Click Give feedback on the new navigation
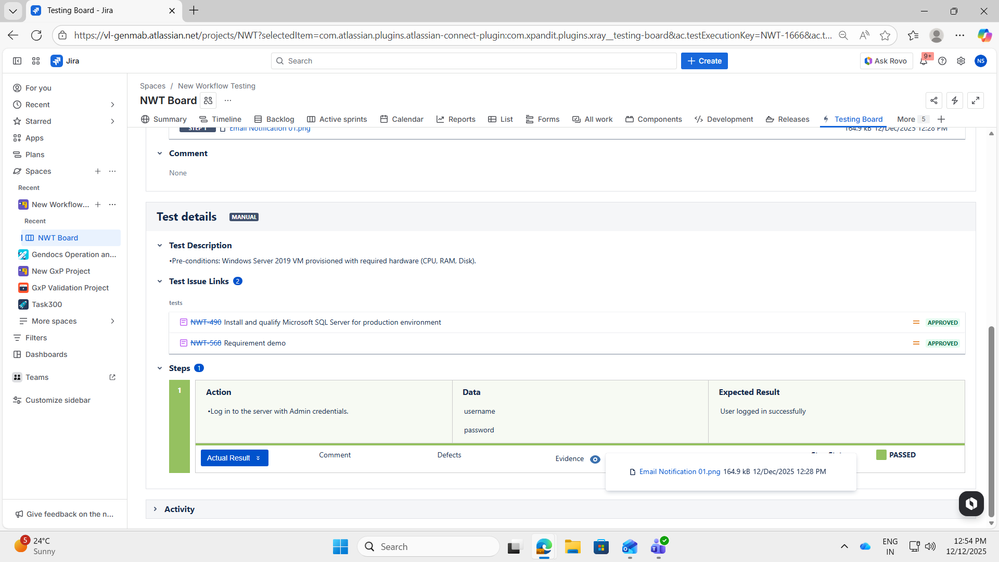Viewport: 999px width, 562px height. (64, 514)
